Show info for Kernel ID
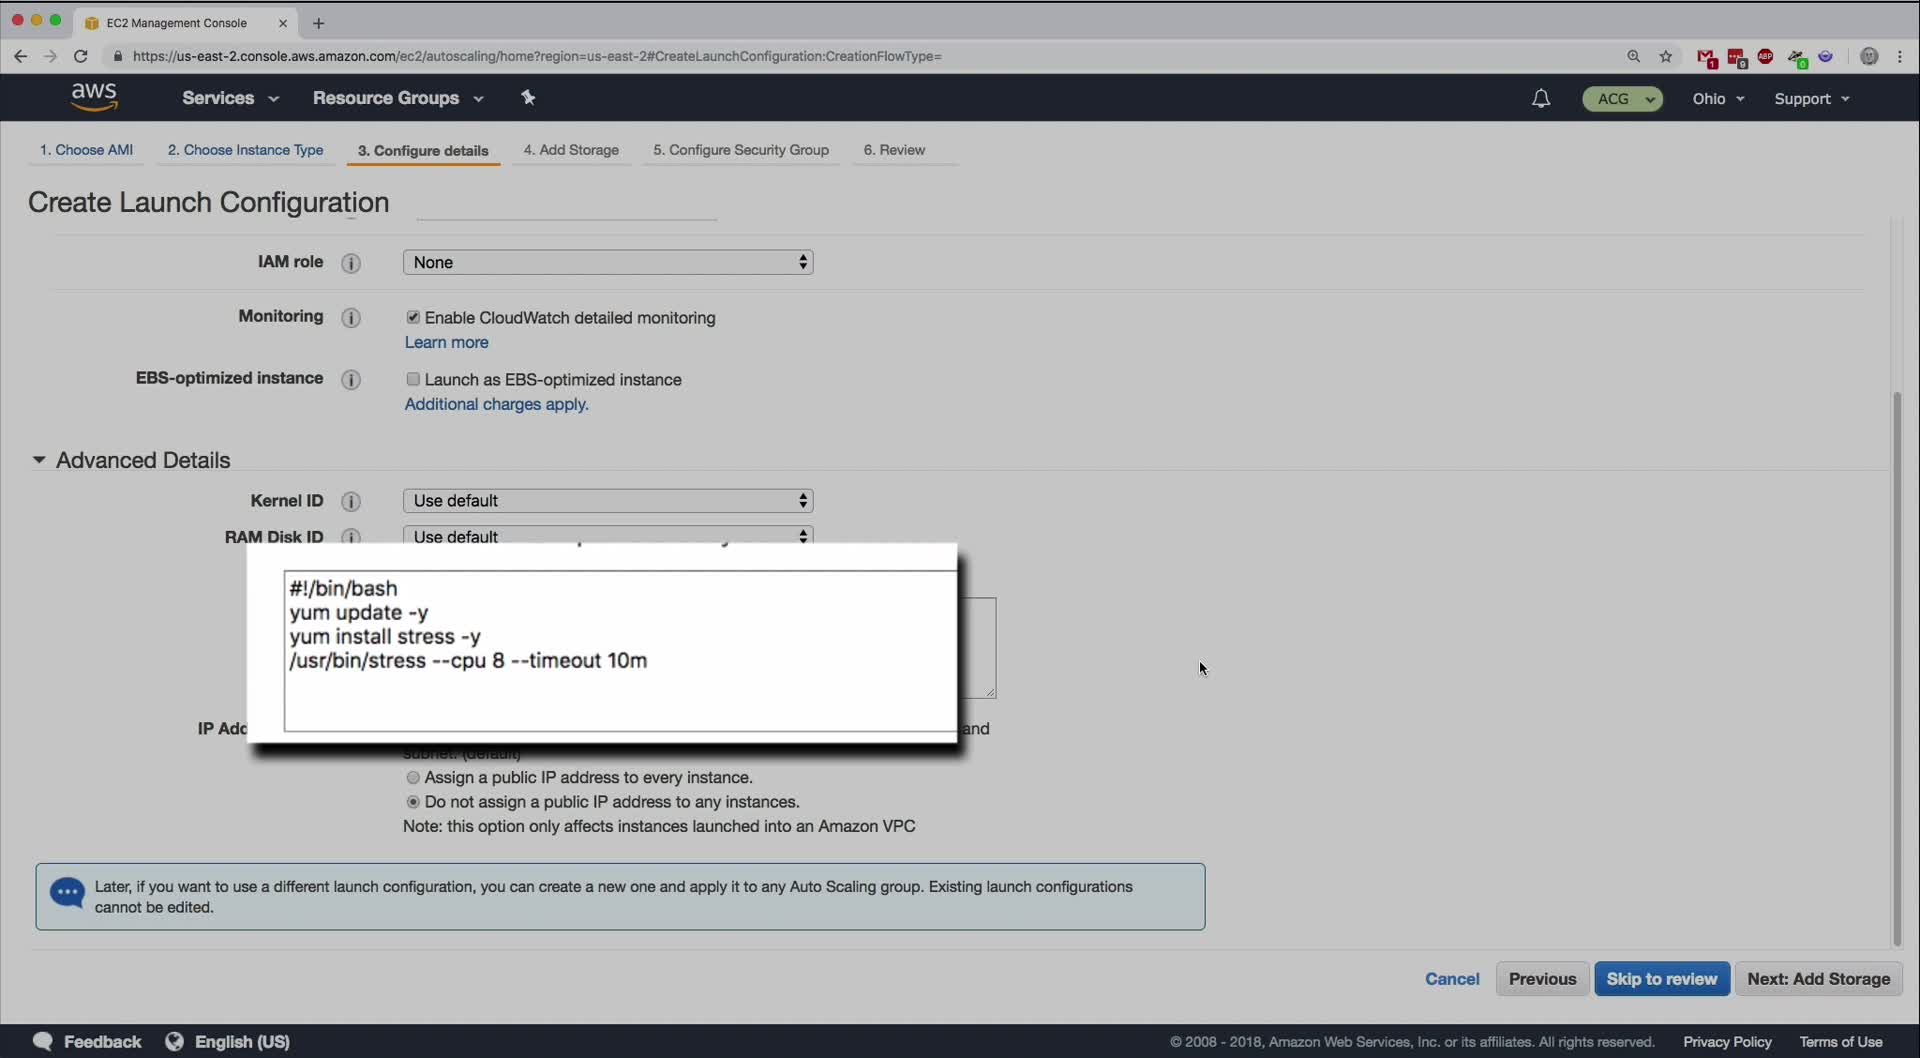The image size is (1920, 1058). 351,502
